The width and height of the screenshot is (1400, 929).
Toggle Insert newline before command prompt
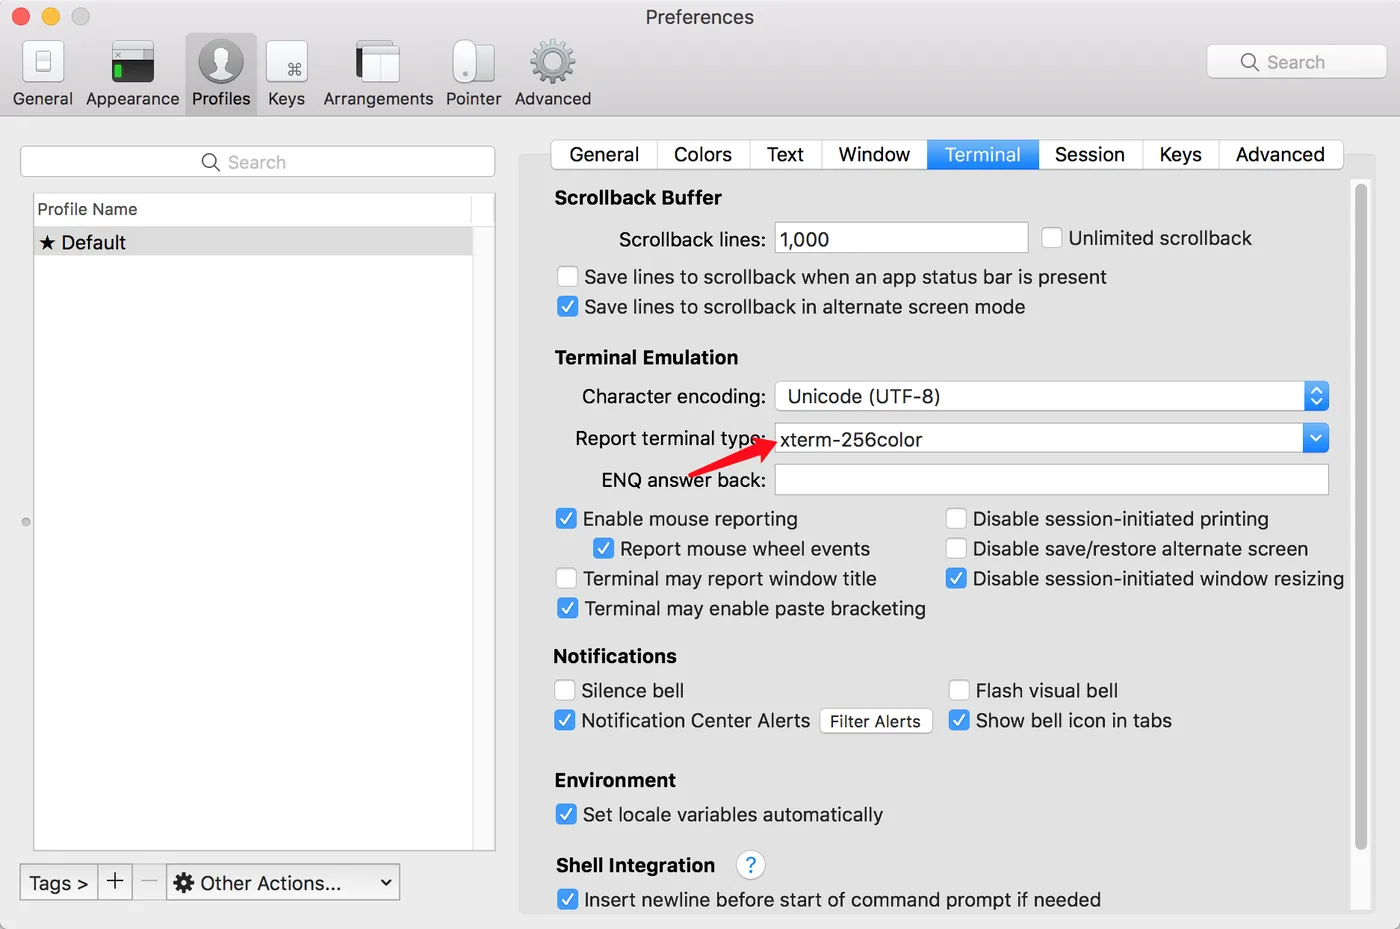(x=567, y=899)
